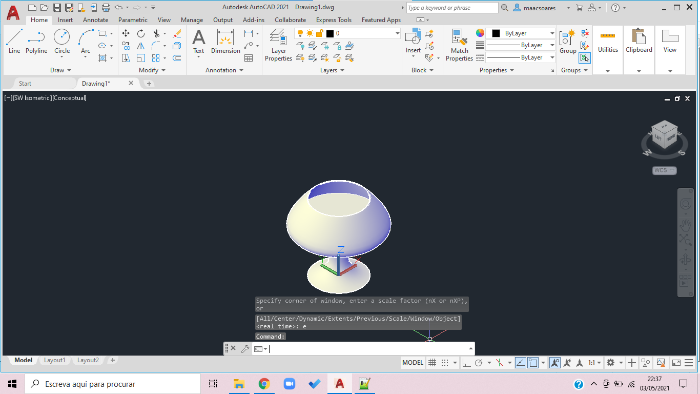The image size is (700, 394).
Task: Click the search magnifier icon in InfoCenter
Action: (504, 8)
